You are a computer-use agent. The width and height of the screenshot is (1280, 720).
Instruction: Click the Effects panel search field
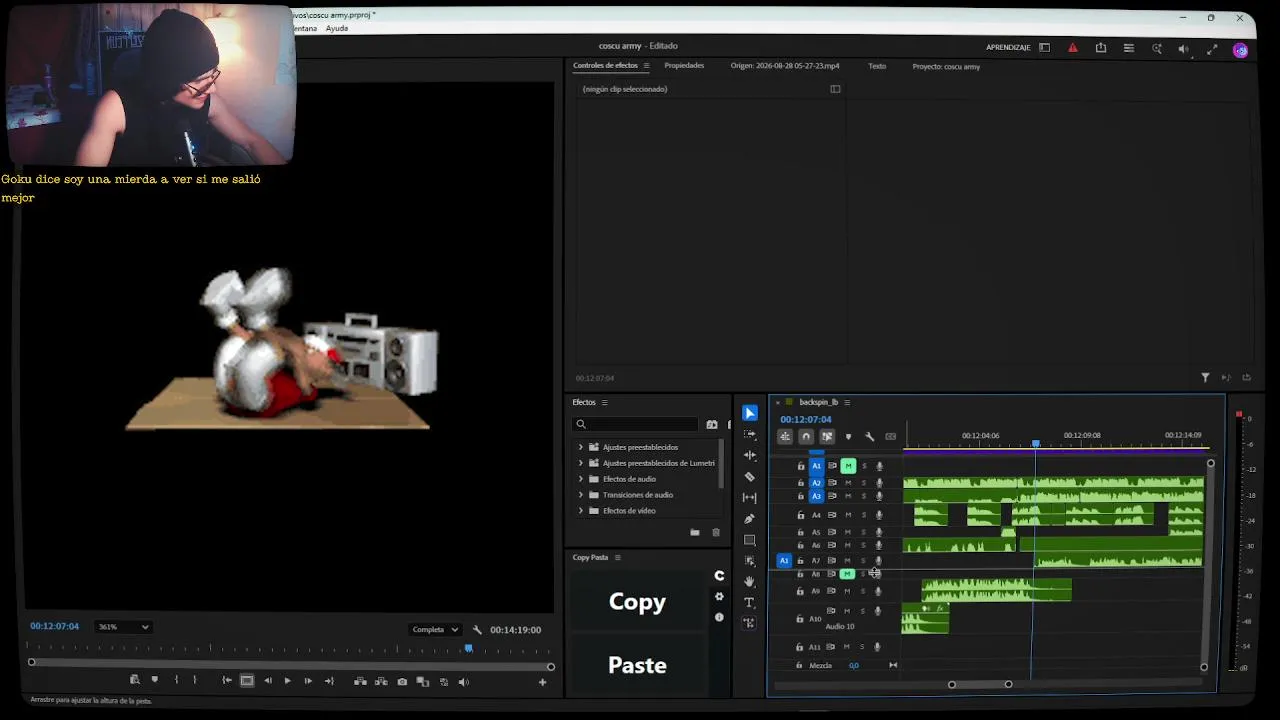636,424
